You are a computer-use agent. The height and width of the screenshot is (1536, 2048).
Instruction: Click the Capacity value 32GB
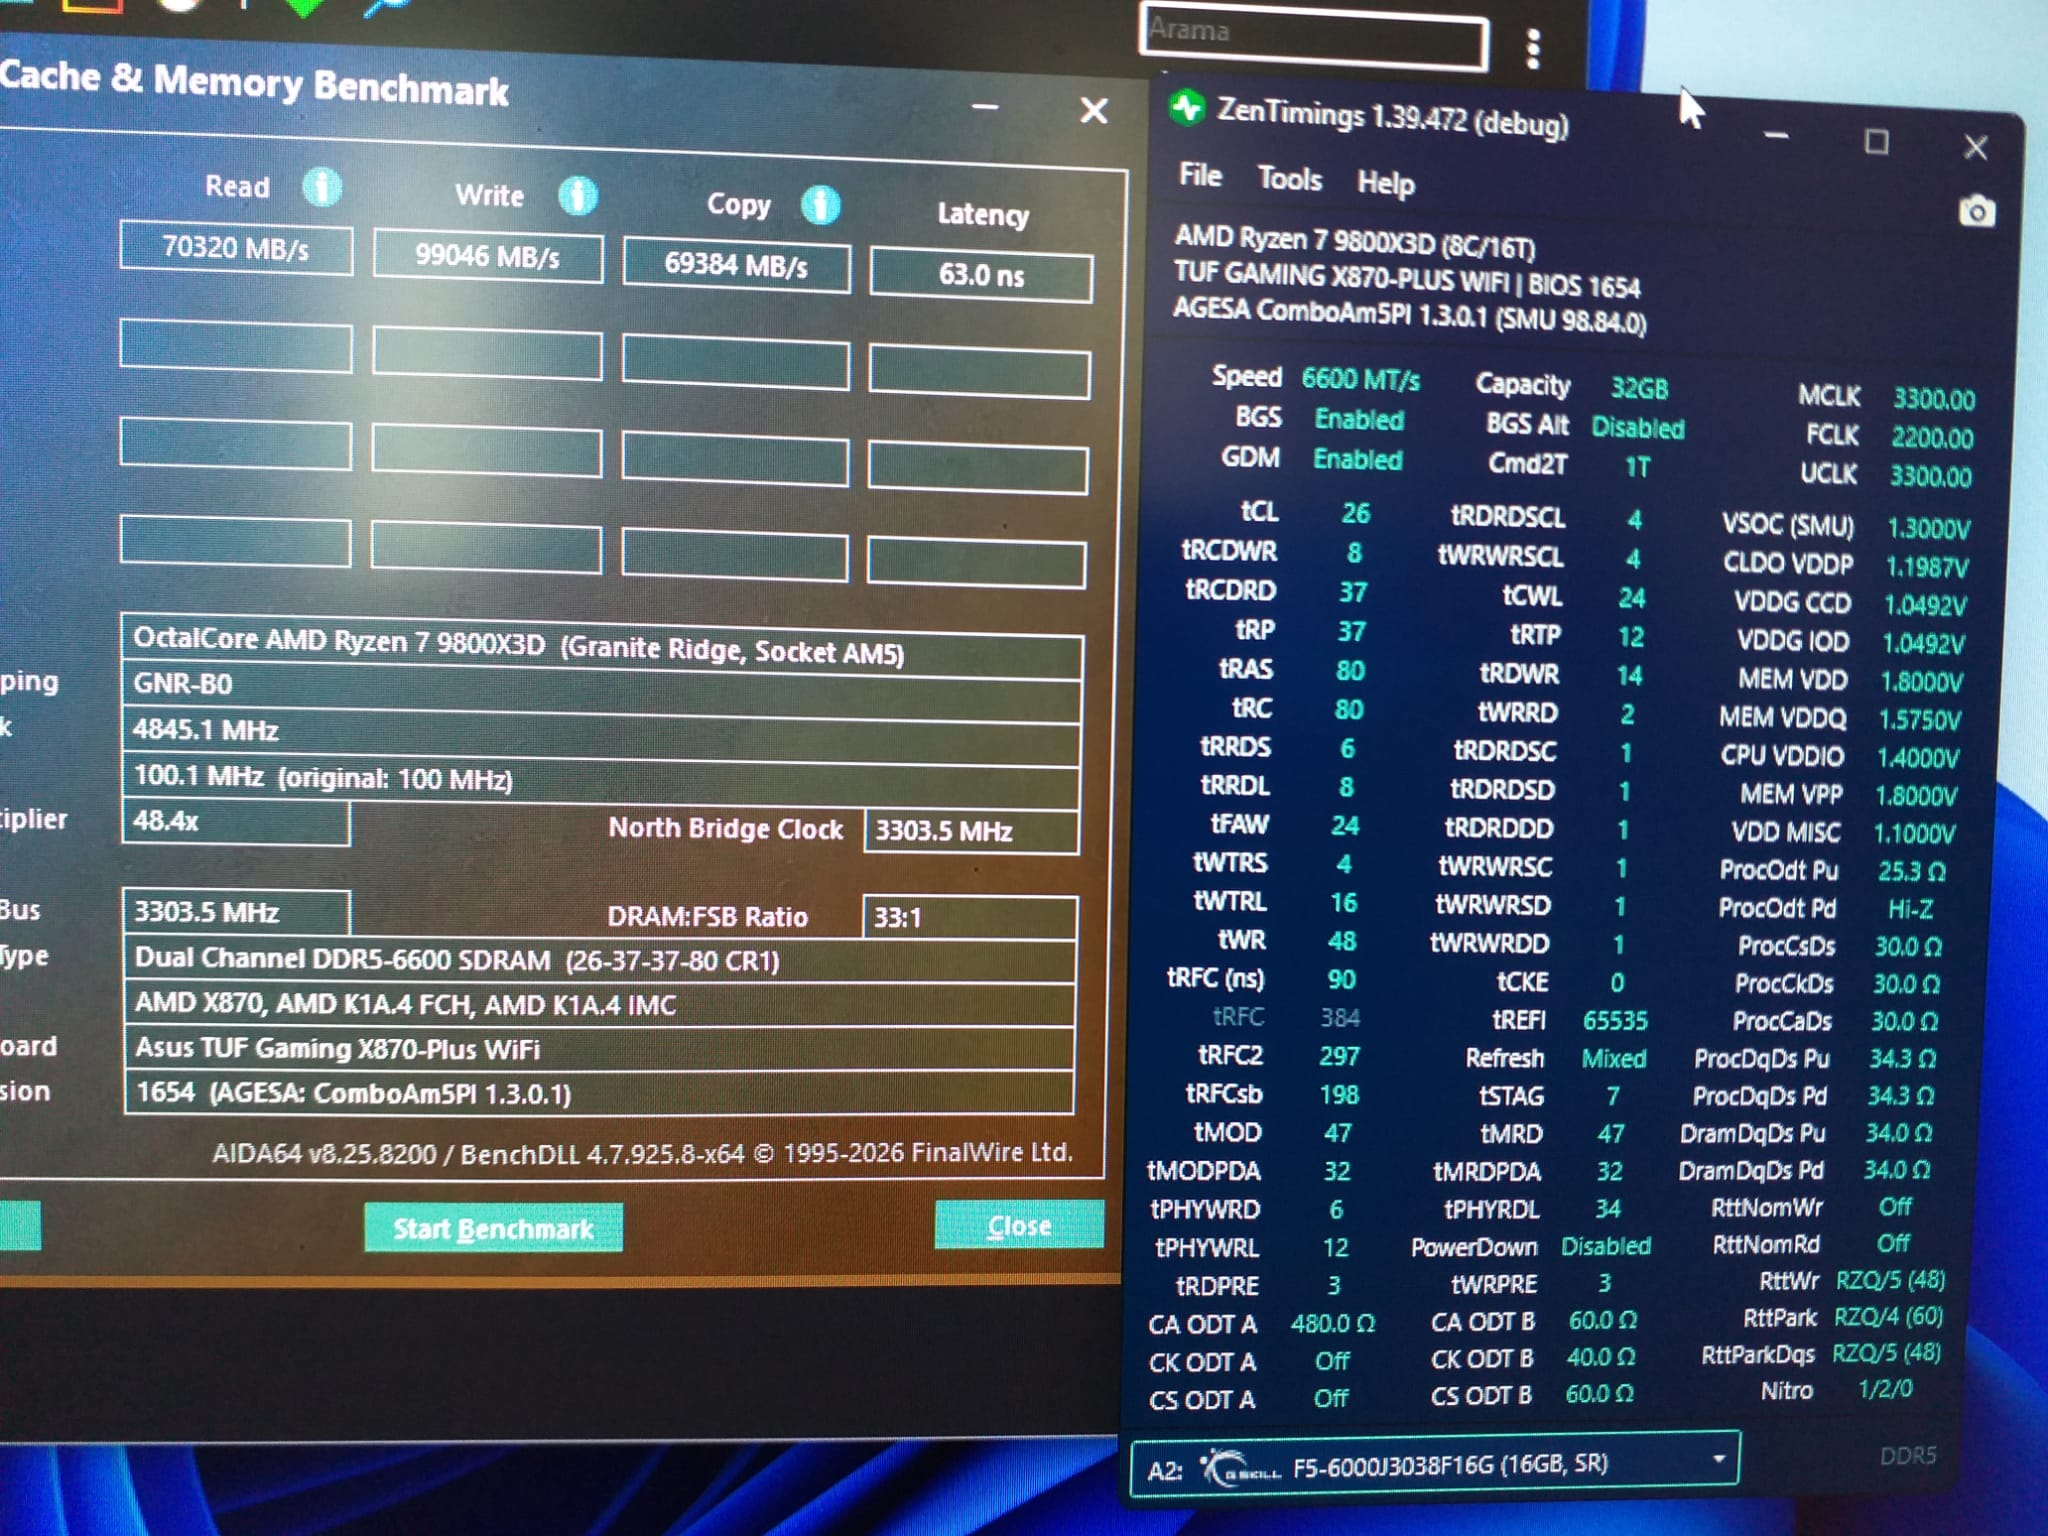tap(1639, 388)
